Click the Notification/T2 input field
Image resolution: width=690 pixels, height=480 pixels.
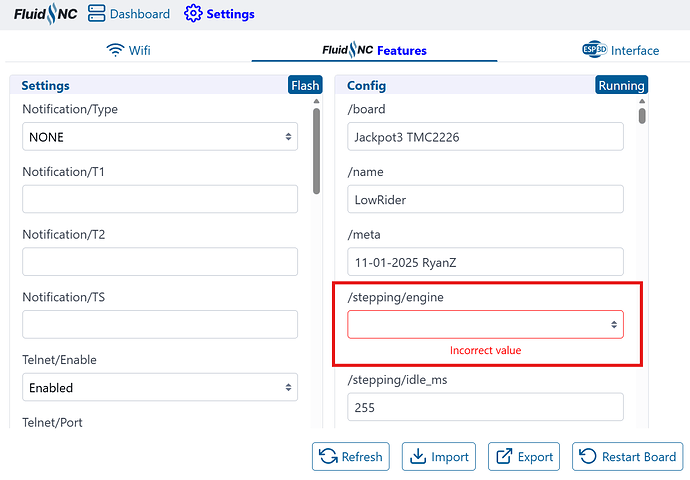160,262
